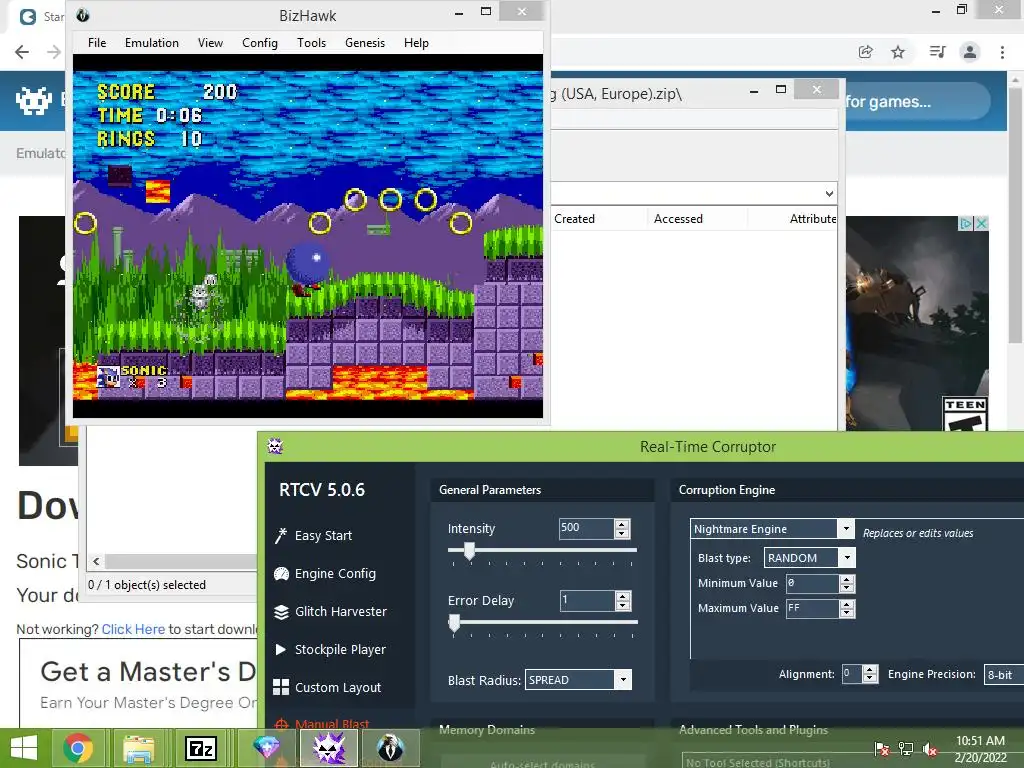Open the Blast type RANDOM dropdown
This screenshot has width=1024, height=768.
coord(847,558)
